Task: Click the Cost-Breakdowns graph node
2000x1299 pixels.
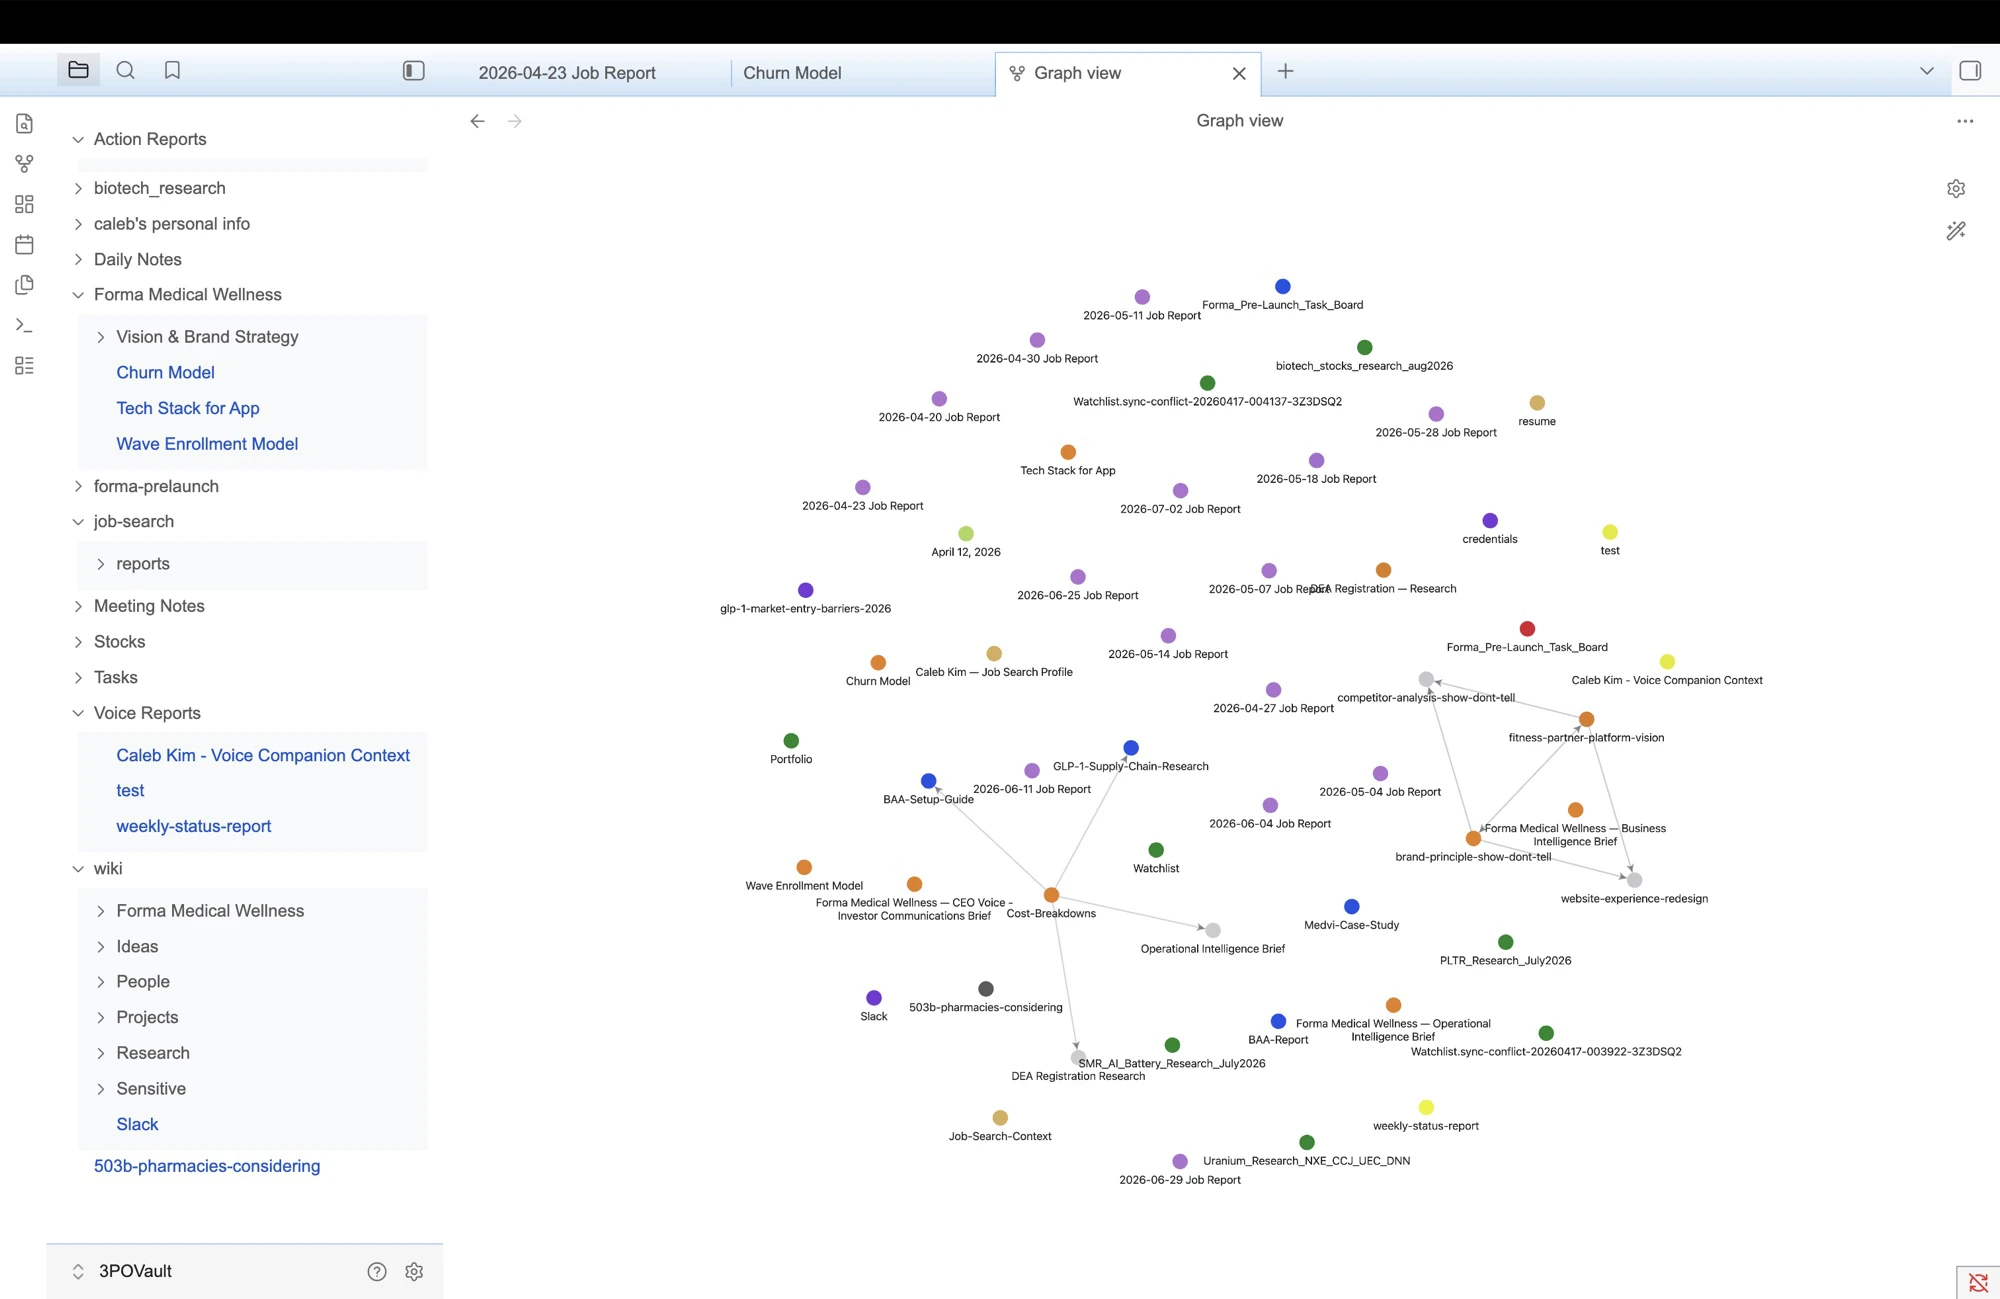Action: click(x=1051, y=895)
